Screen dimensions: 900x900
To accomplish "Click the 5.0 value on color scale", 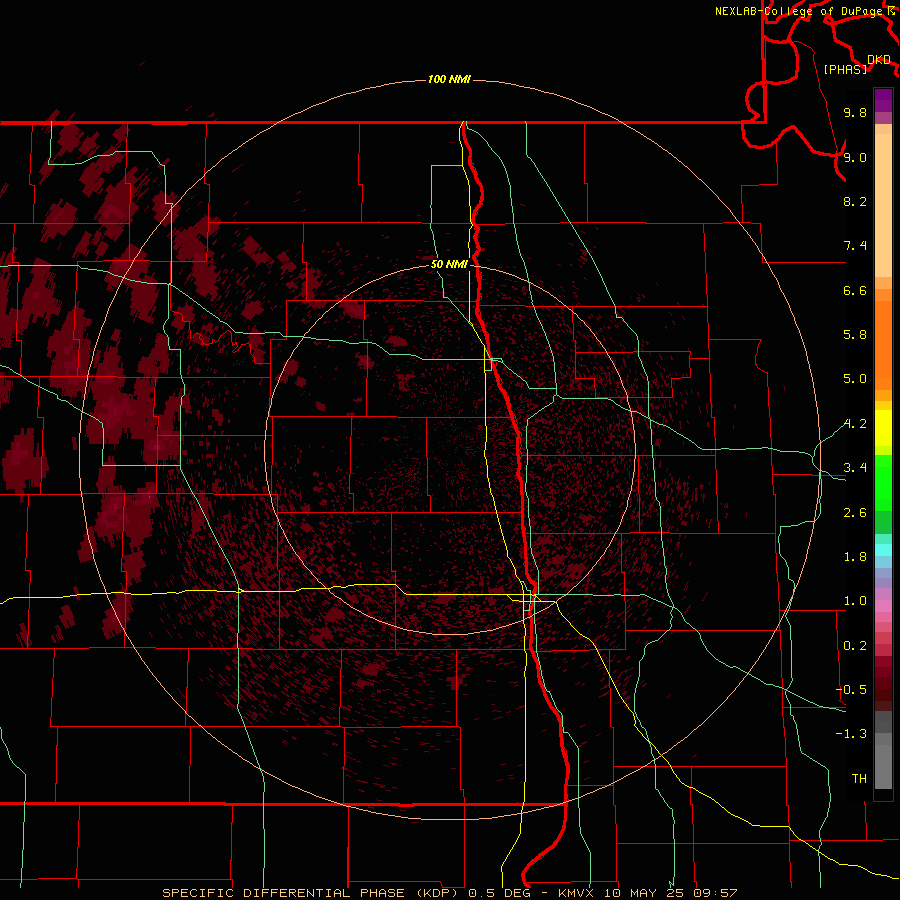I will (855, 379).
